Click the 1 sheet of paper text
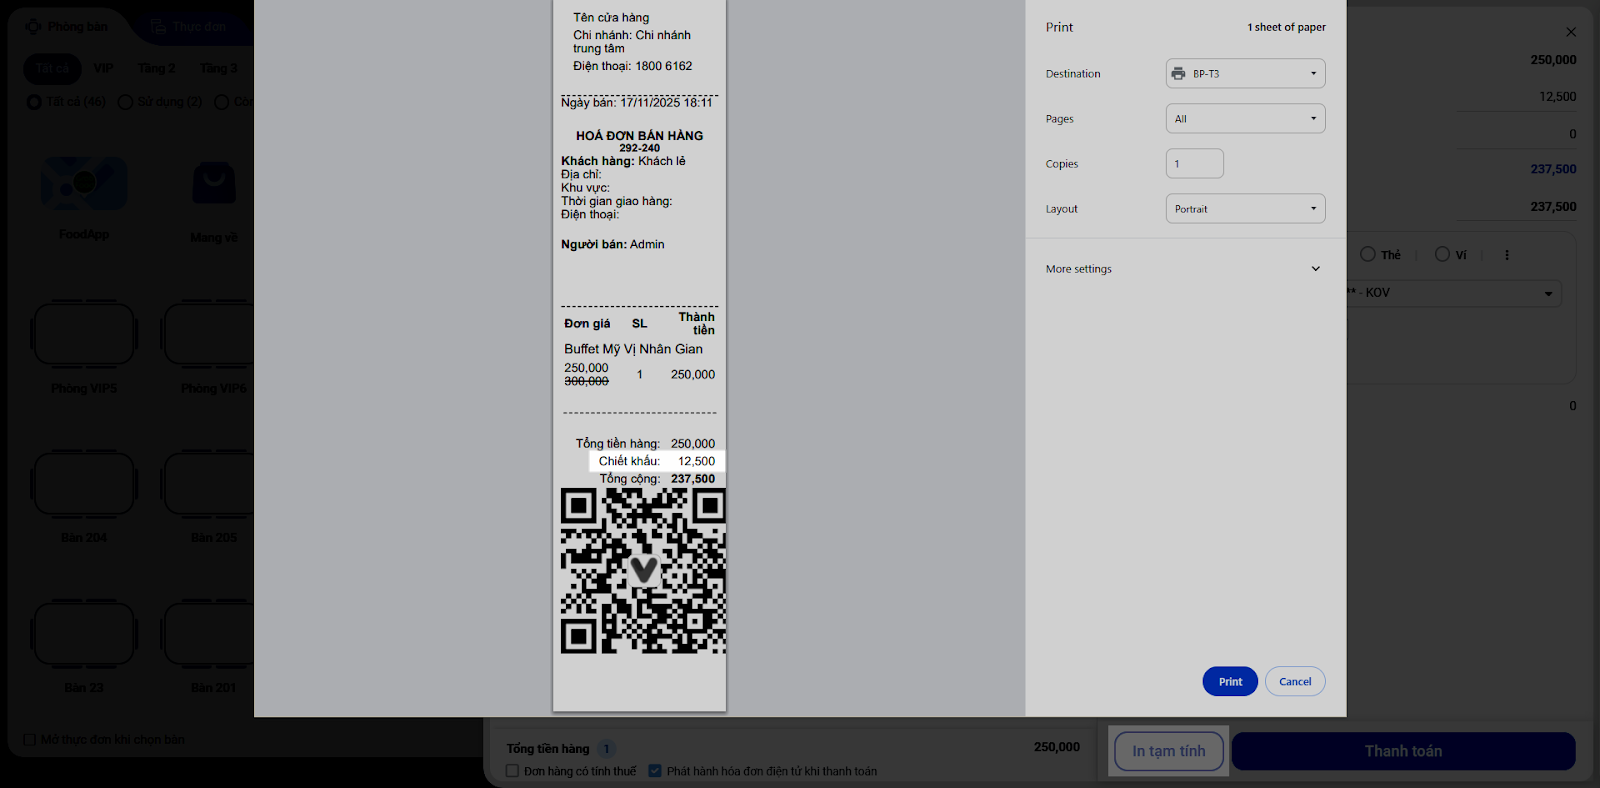 point(1286,27)
